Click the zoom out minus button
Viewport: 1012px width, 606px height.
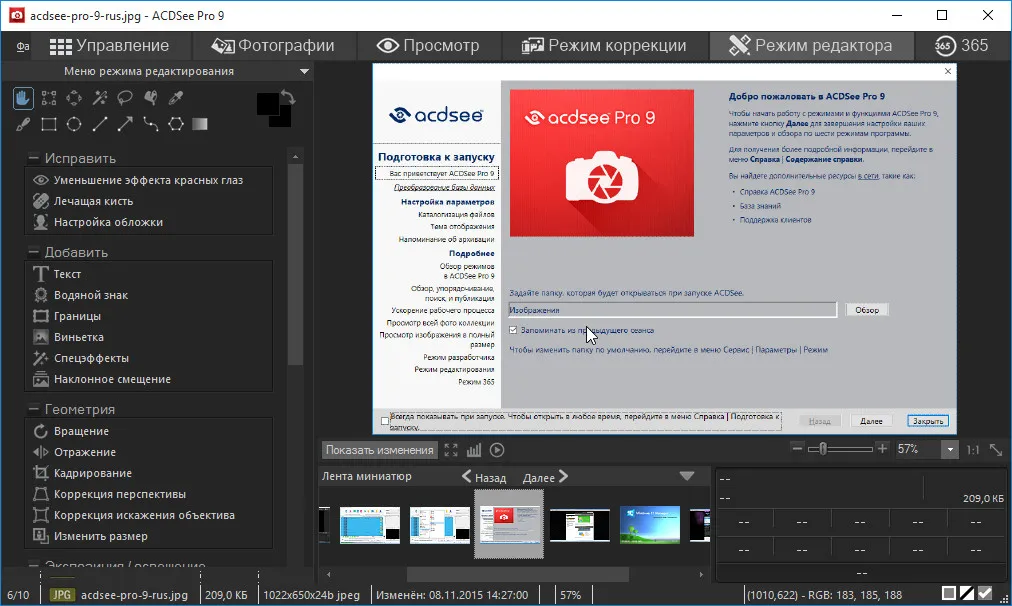(x=797, y=449)
